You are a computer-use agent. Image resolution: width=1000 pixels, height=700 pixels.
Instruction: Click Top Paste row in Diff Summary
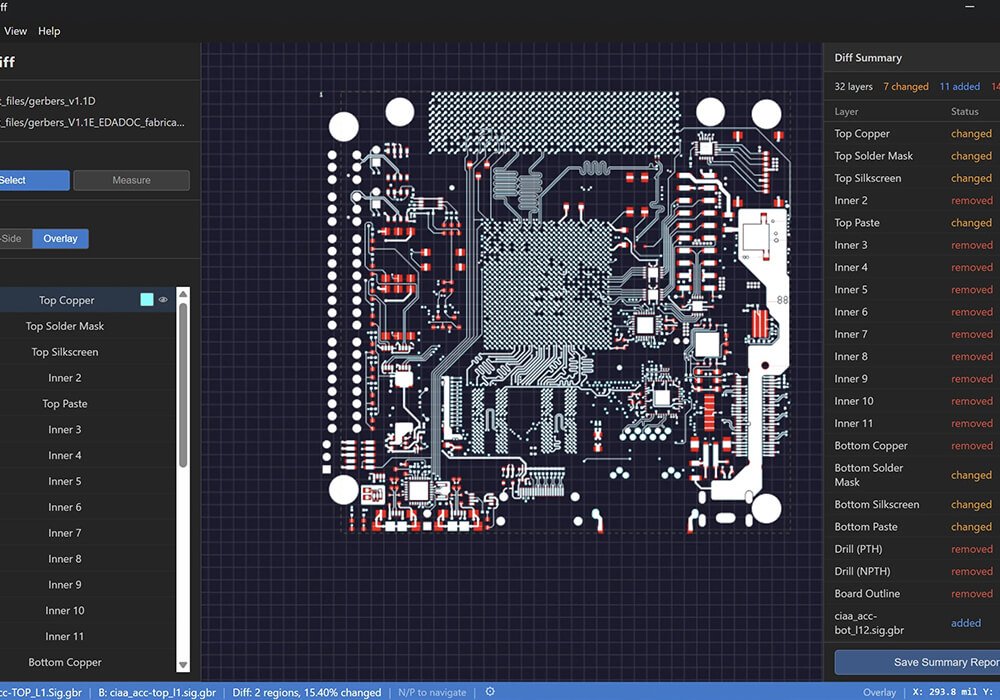912,222
